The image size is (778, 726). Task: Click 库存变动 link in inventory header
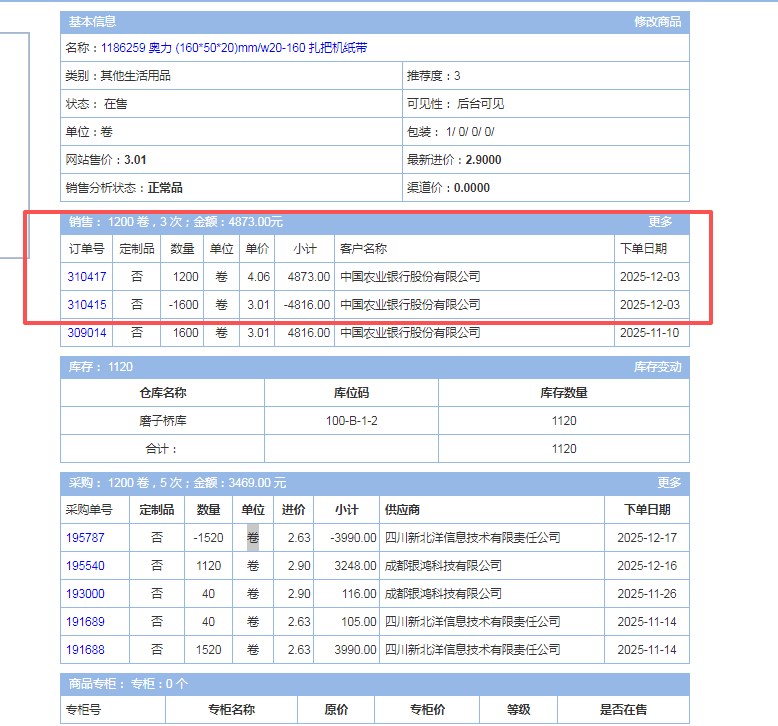(x=657, y=367)
